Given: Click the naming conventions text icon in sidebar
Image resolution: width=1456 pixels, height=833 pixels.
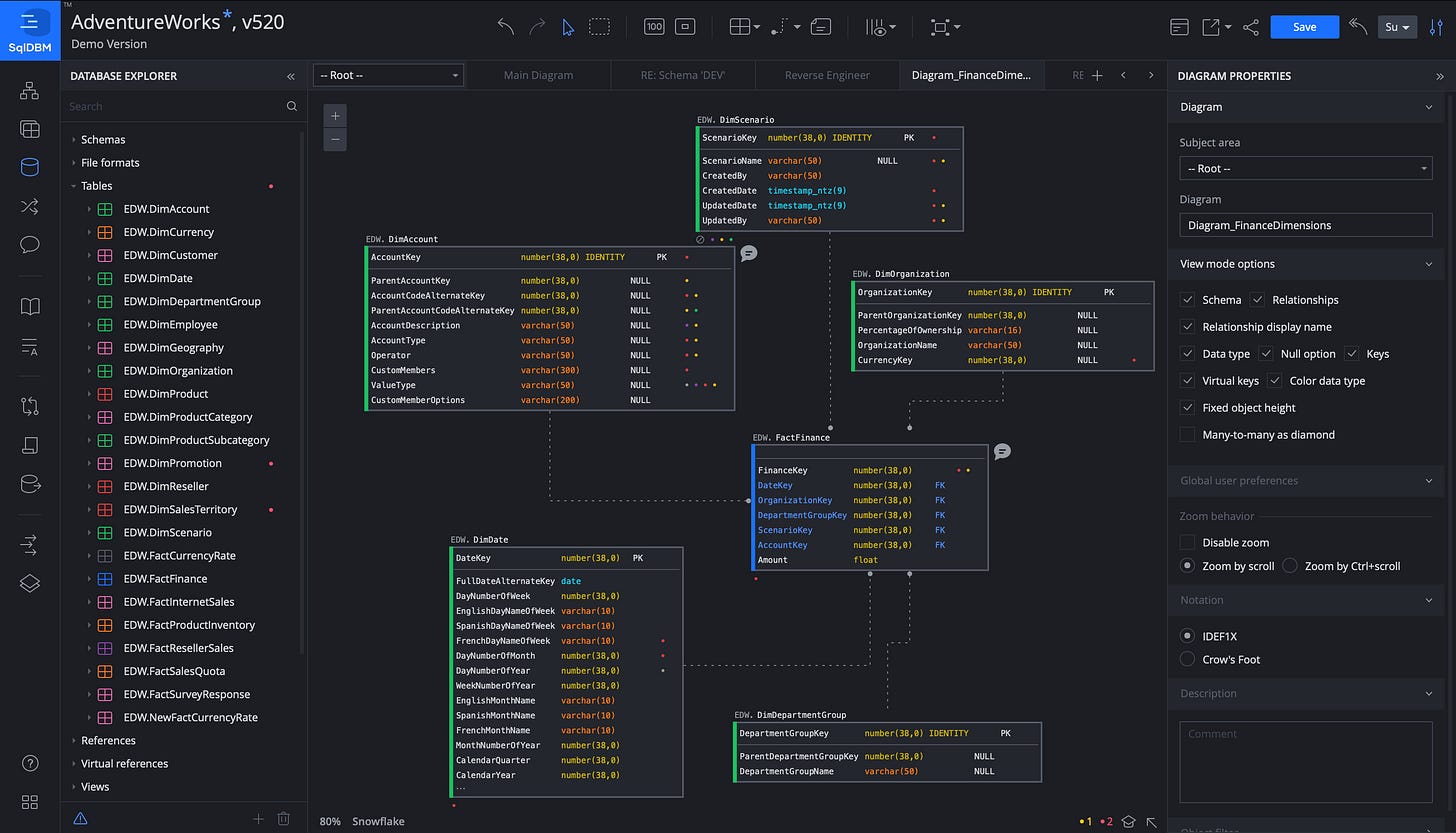Looking at the screenshot, I should [x=29, y=346].
